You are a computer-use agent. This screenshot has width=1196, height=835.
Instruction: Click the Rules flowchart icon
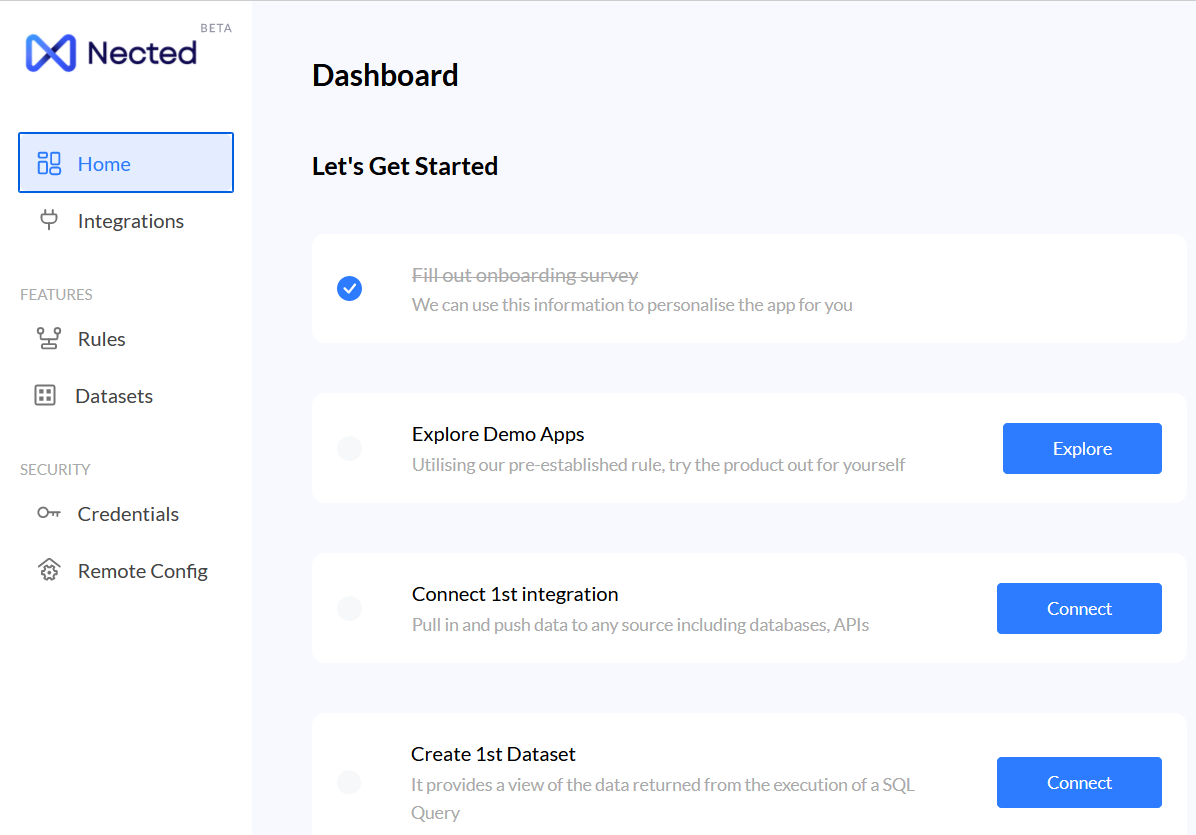coord(49,339)
